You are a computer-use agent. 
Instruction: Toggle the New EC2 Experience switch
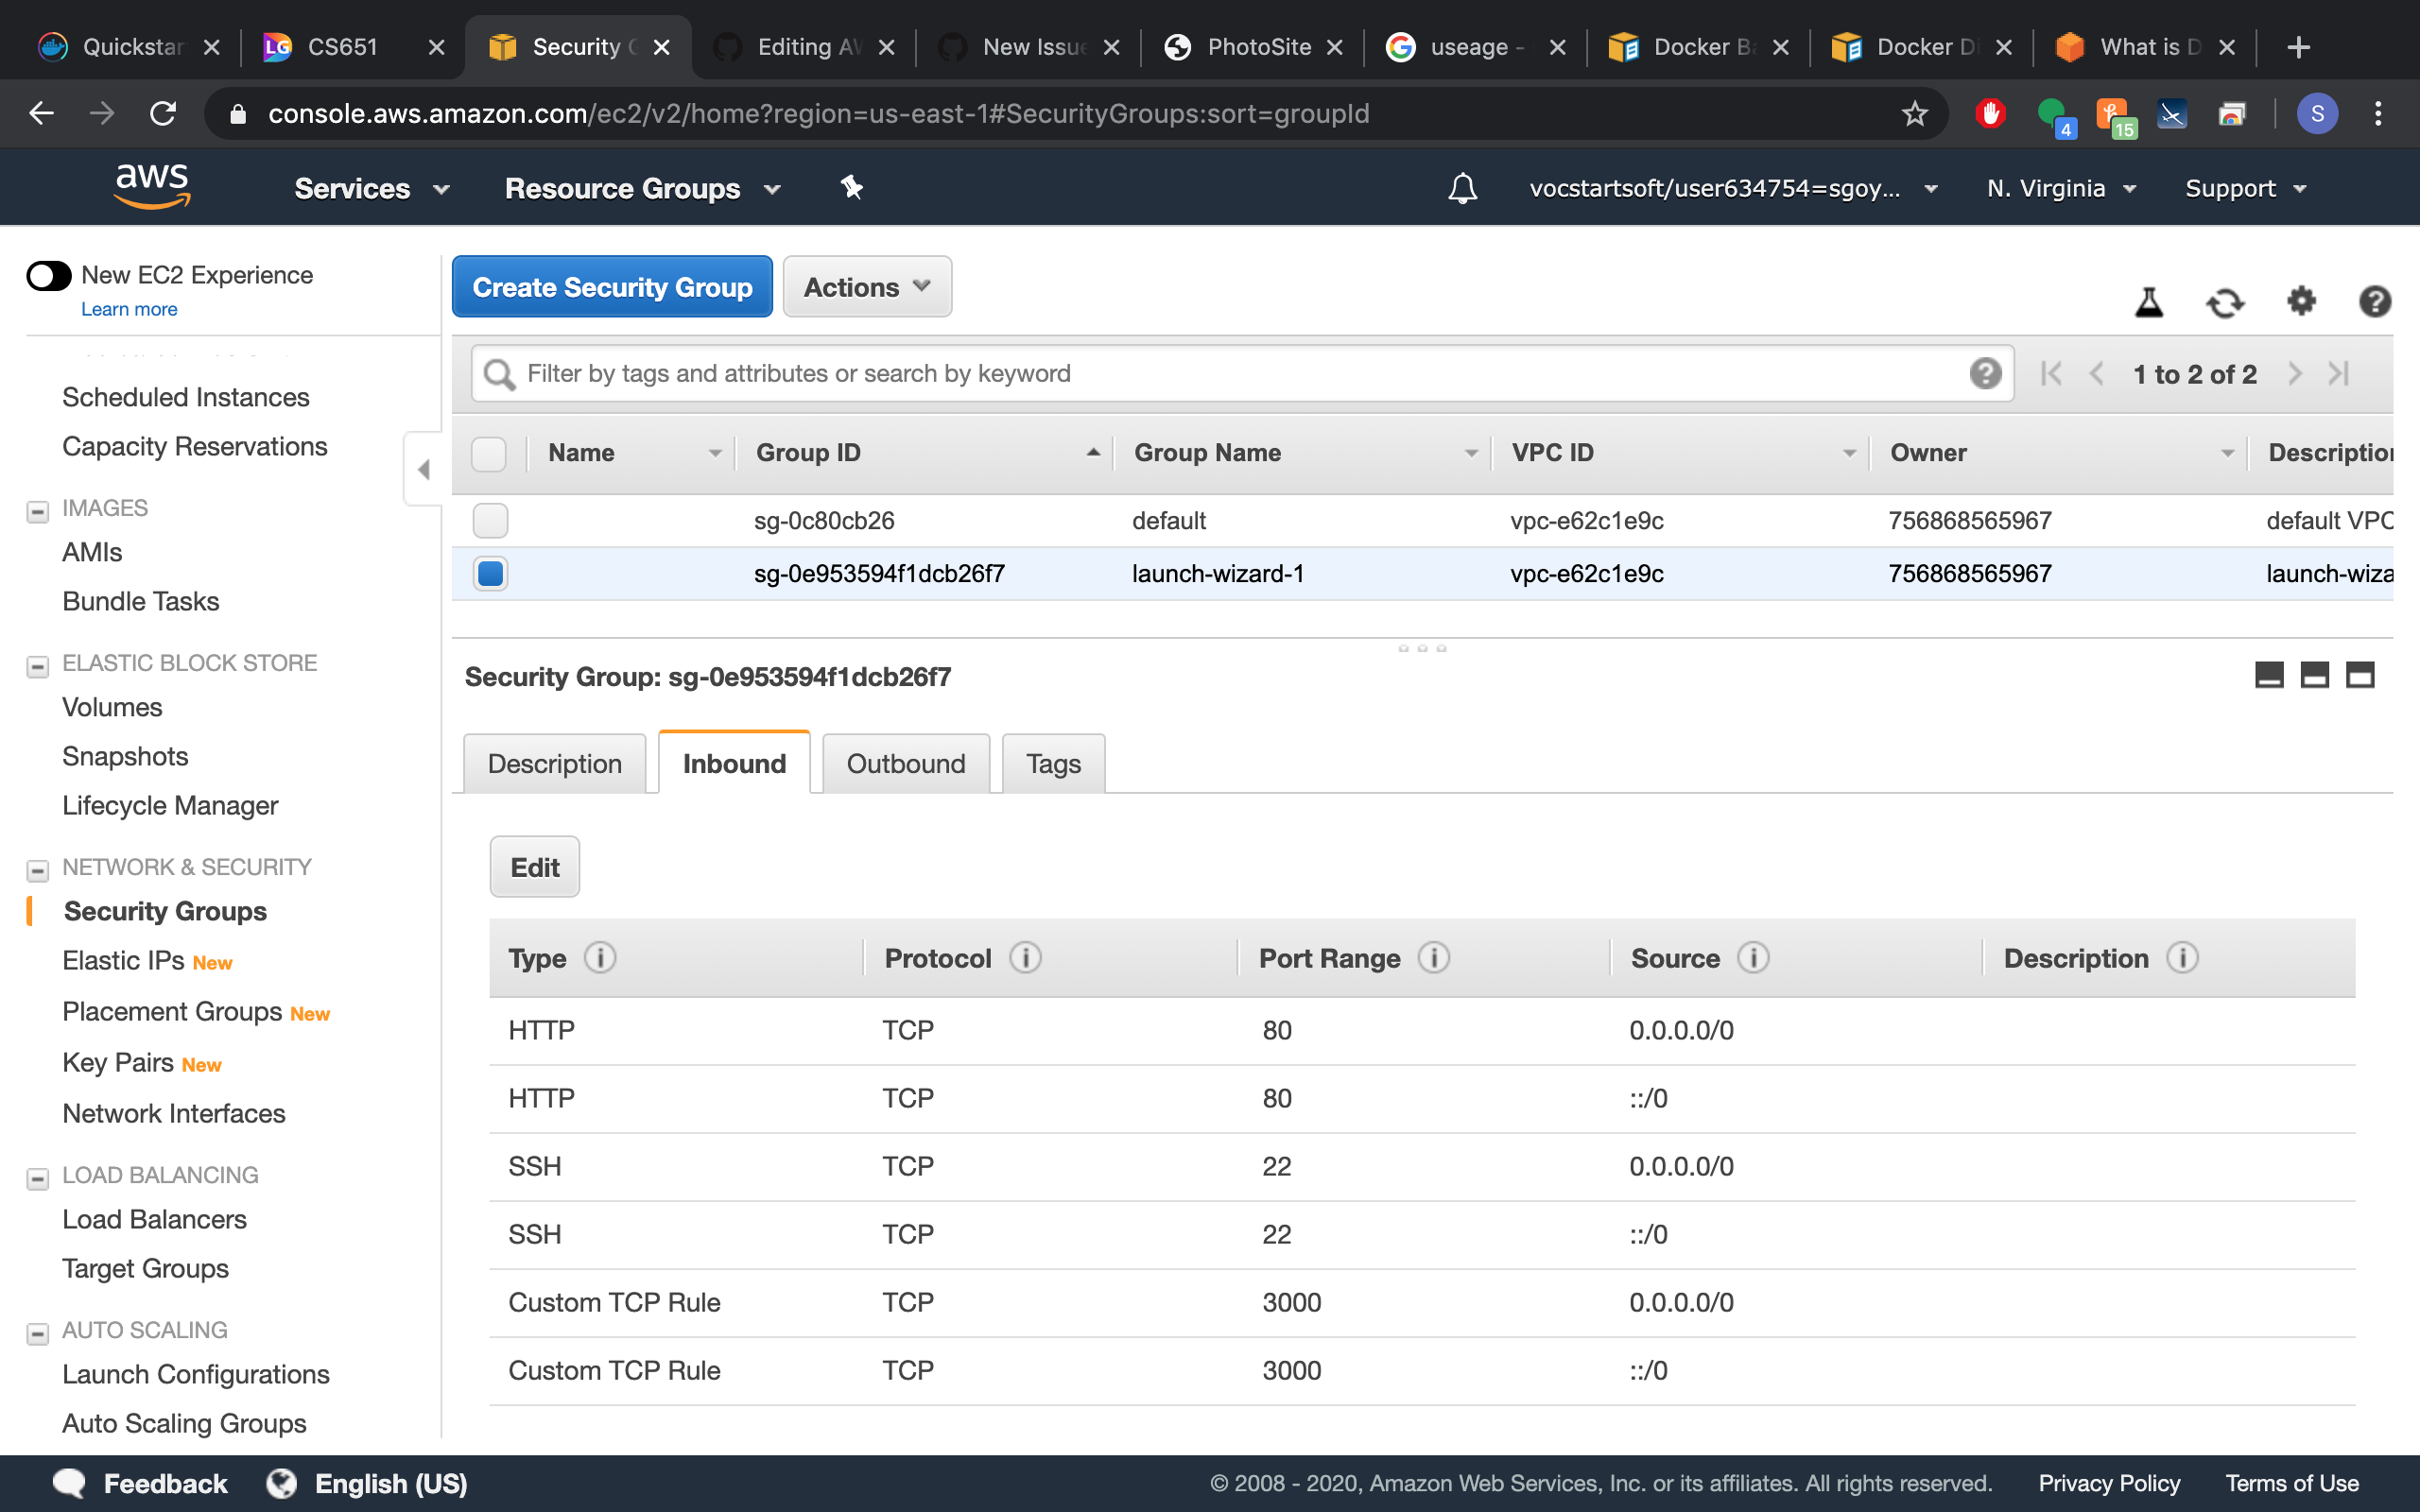click(49, 275)
